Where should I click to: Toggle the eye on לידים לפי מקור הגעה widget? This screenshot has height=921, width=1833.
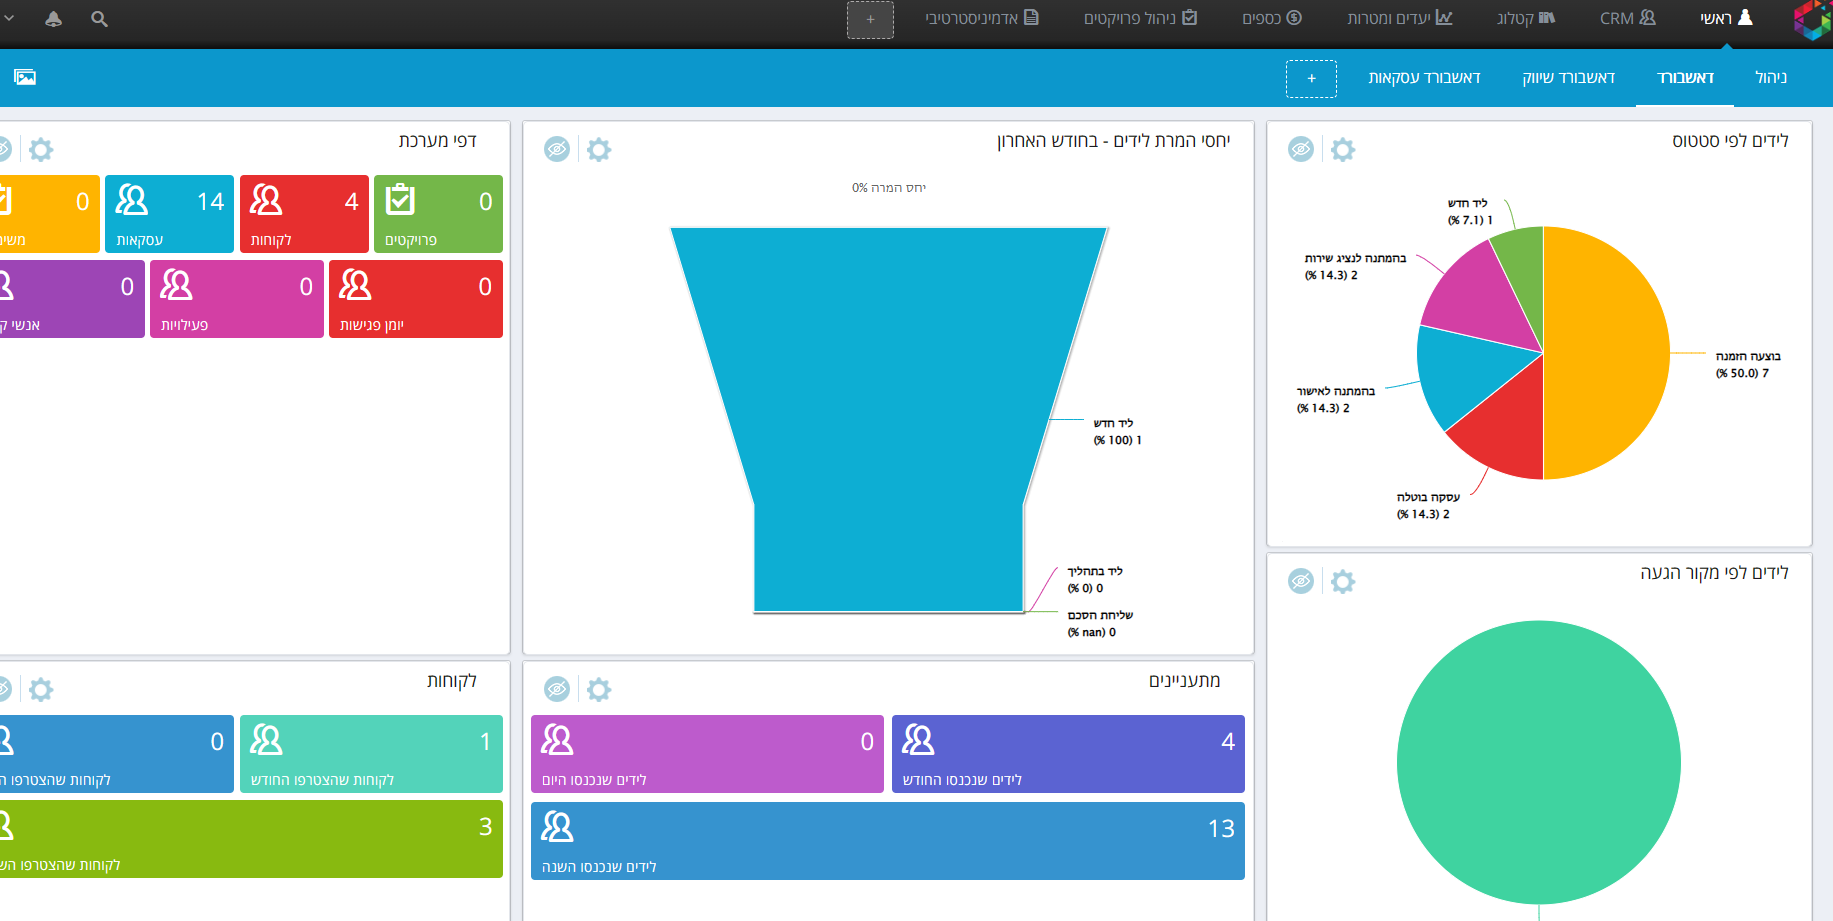click(x=1301, y=581)
